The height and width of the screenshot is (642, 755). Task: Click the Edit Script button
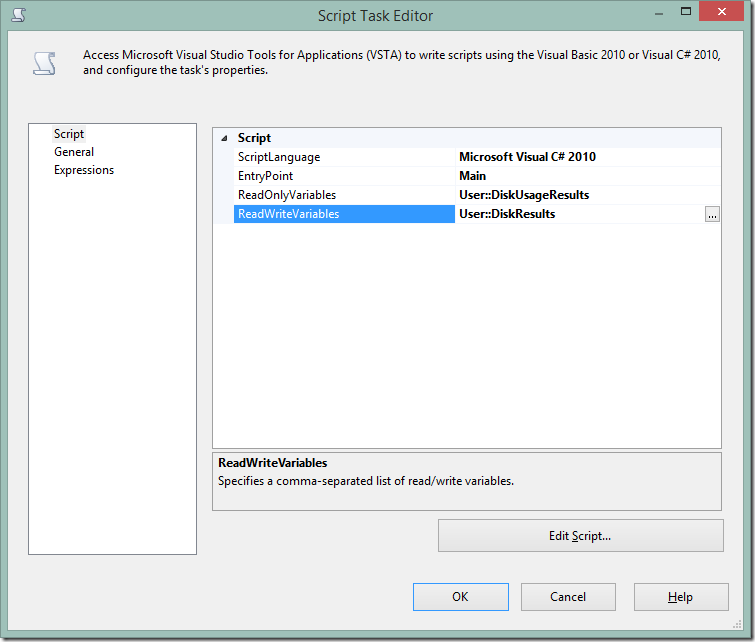click(581, 536)
